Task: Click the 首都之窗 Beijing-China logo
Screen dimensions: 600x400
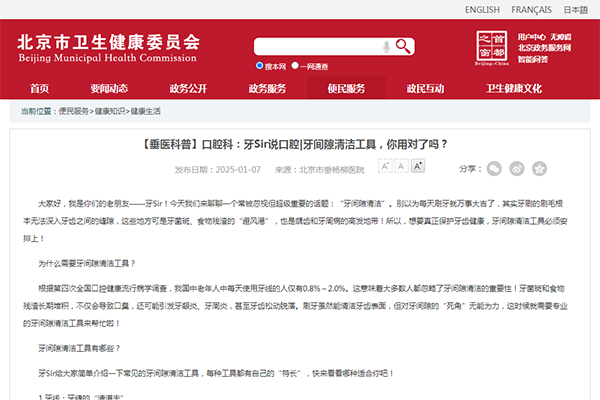Action: pos(493,47)
